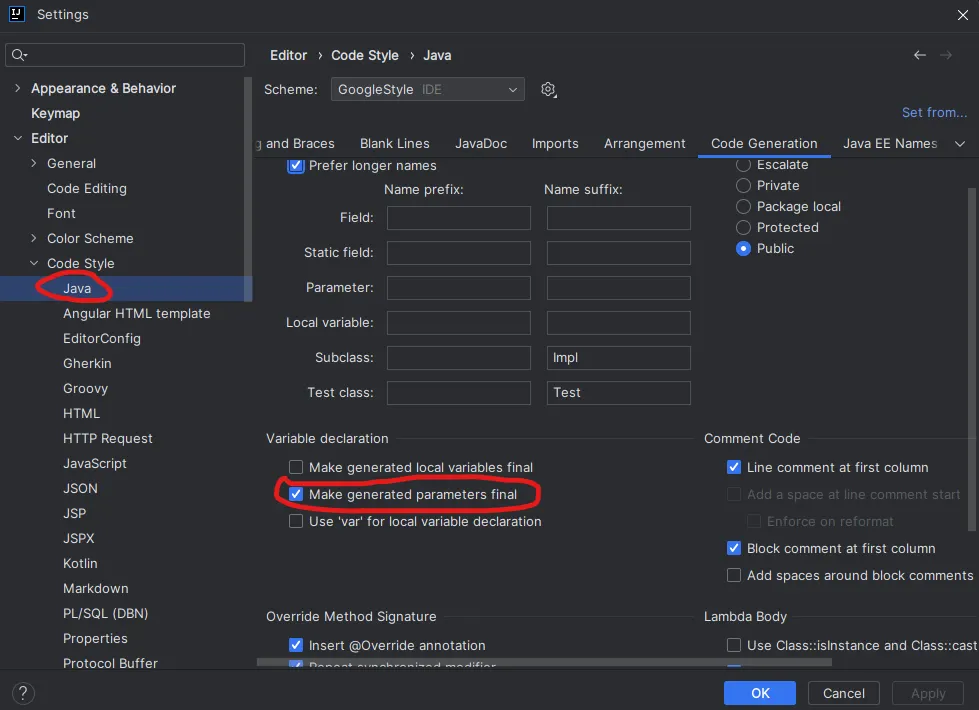Click the Subclass suffix field containing Impl

(619, 357)
